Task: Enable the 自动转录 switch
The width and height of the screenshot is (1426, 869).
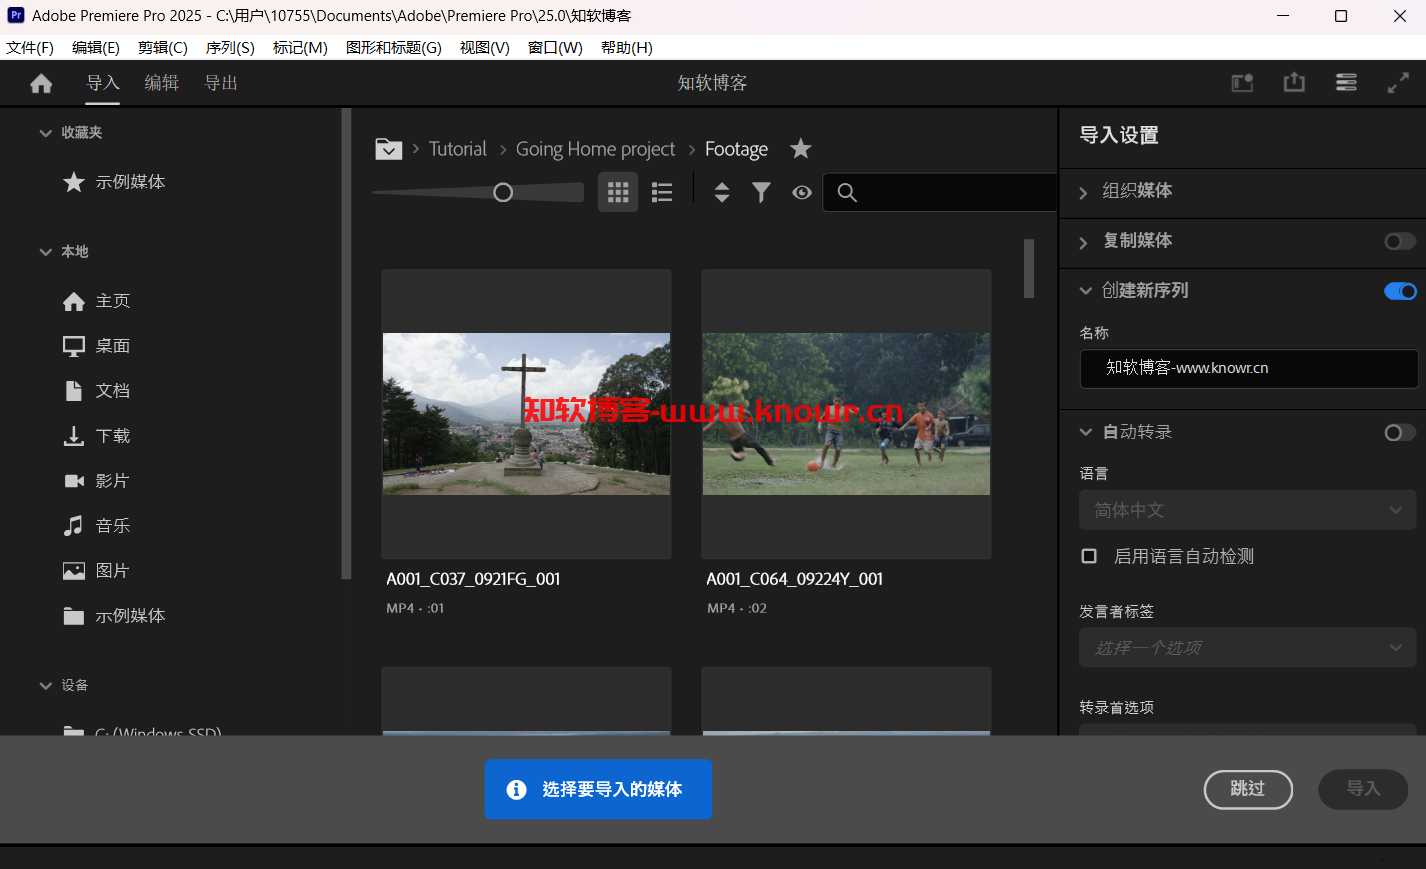Action: click(x=1400, y=432)
